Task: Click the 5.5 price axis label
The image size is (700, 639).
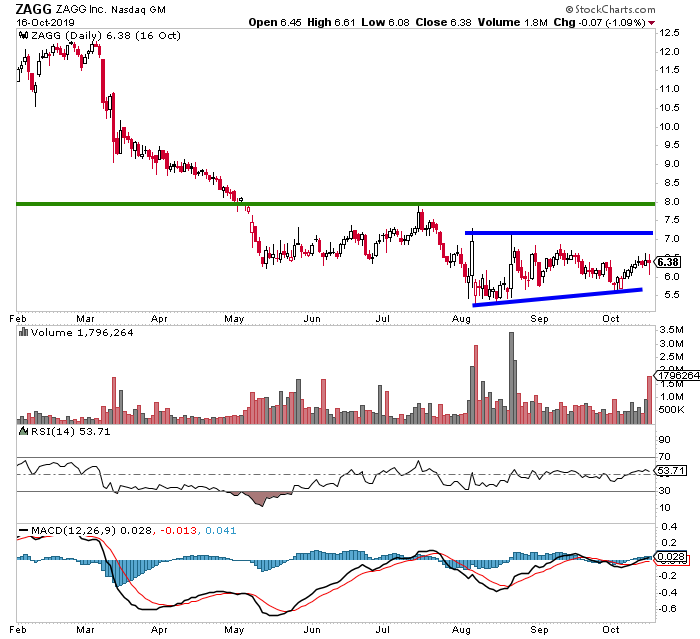Action: click(x=670, y=295)
